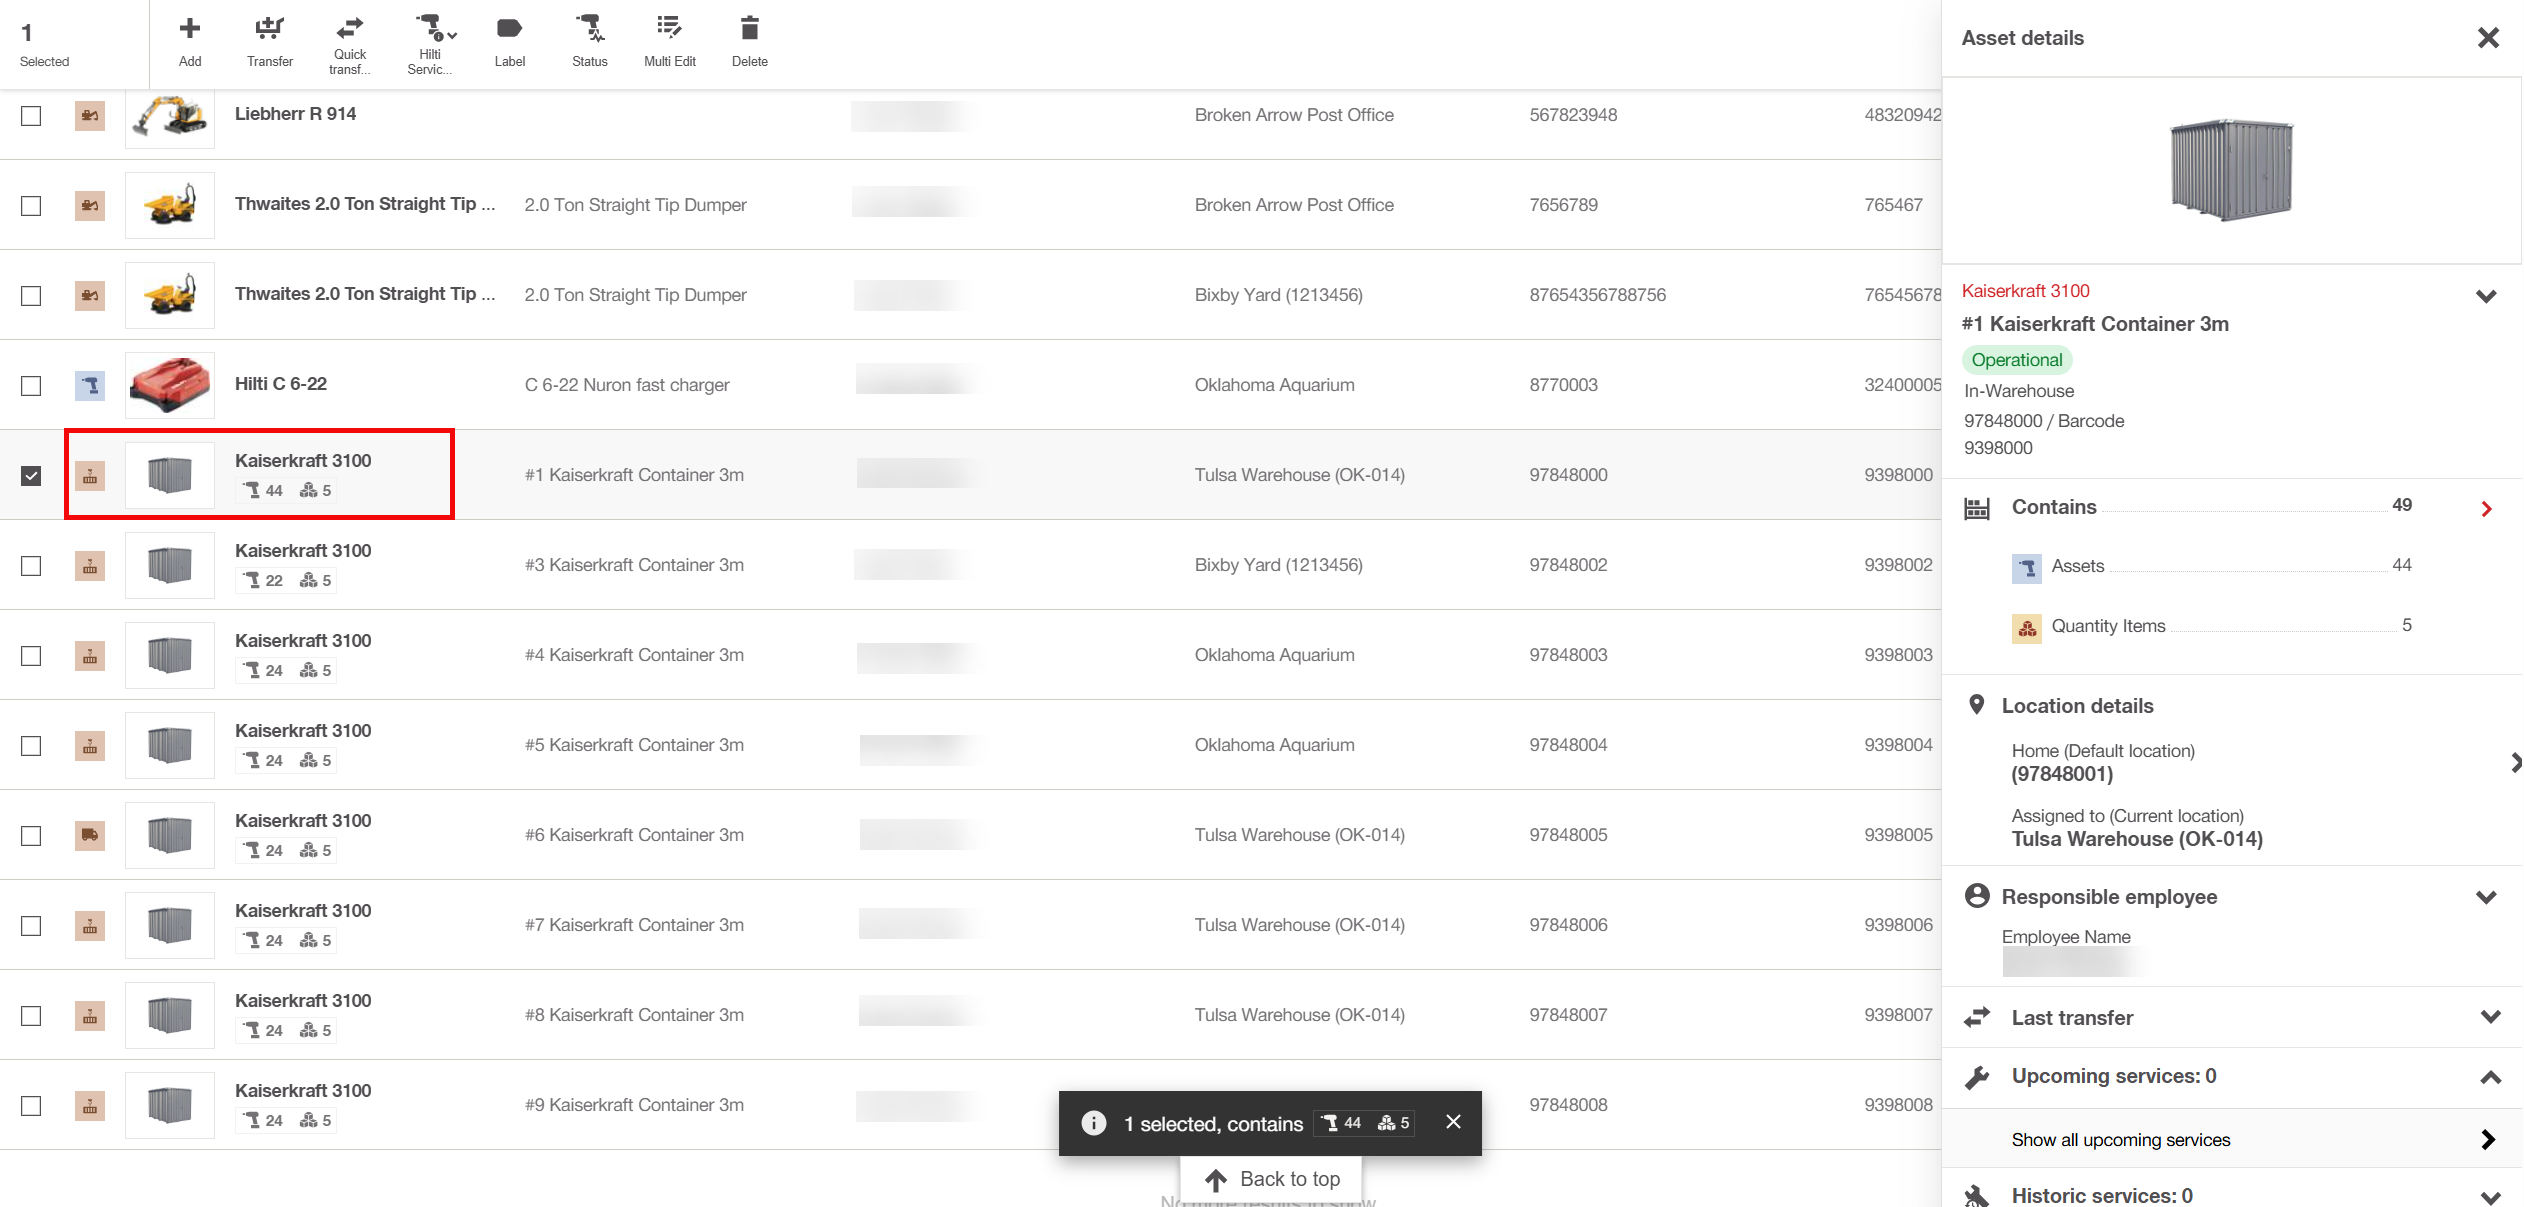Collapse the asset summary chevron in details

pos(2486,296)
